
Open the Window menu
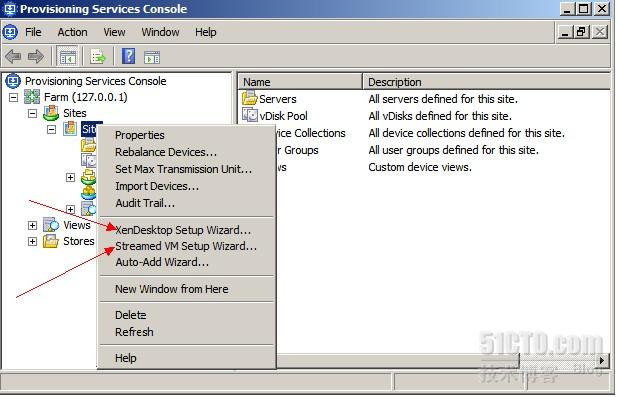[160, 32]
